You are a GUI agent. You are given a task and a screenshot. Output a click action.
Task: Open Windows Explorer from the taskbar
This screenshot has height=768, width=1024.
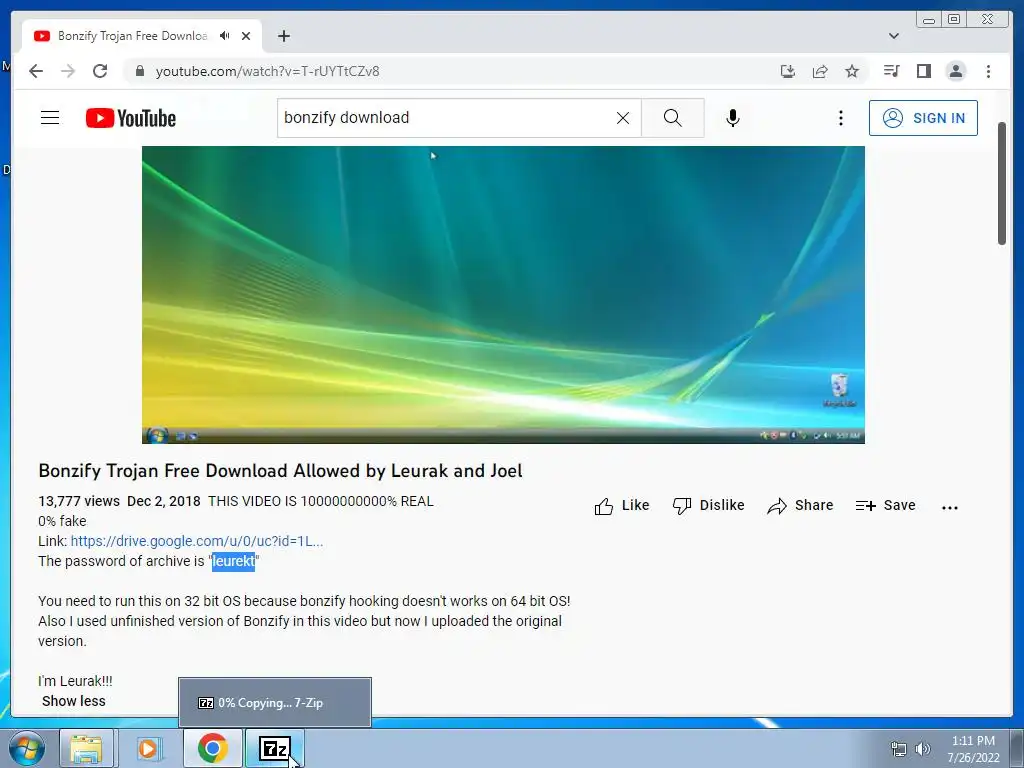coord(86,748)
